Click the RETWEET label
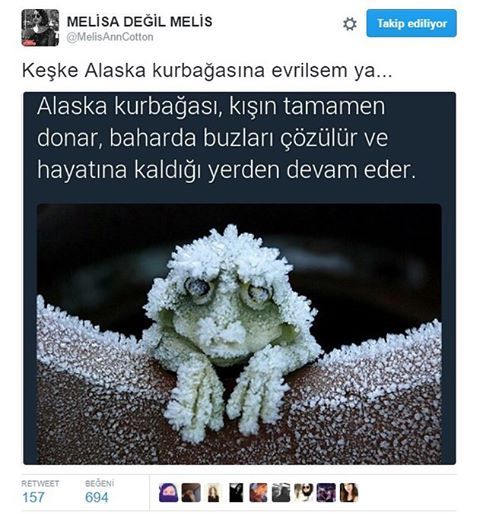This screenshot has width=480, height=522. click(40, 483)
